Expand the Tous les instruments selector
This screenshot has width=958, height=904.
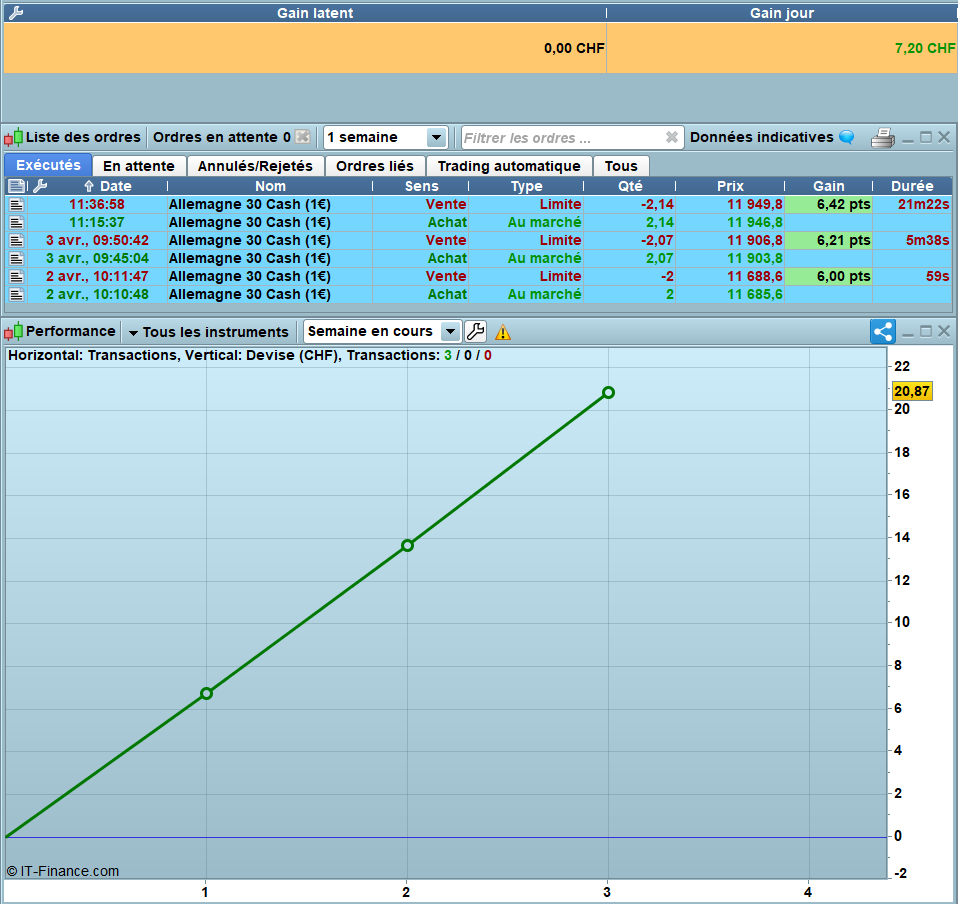tap(209, 332)
